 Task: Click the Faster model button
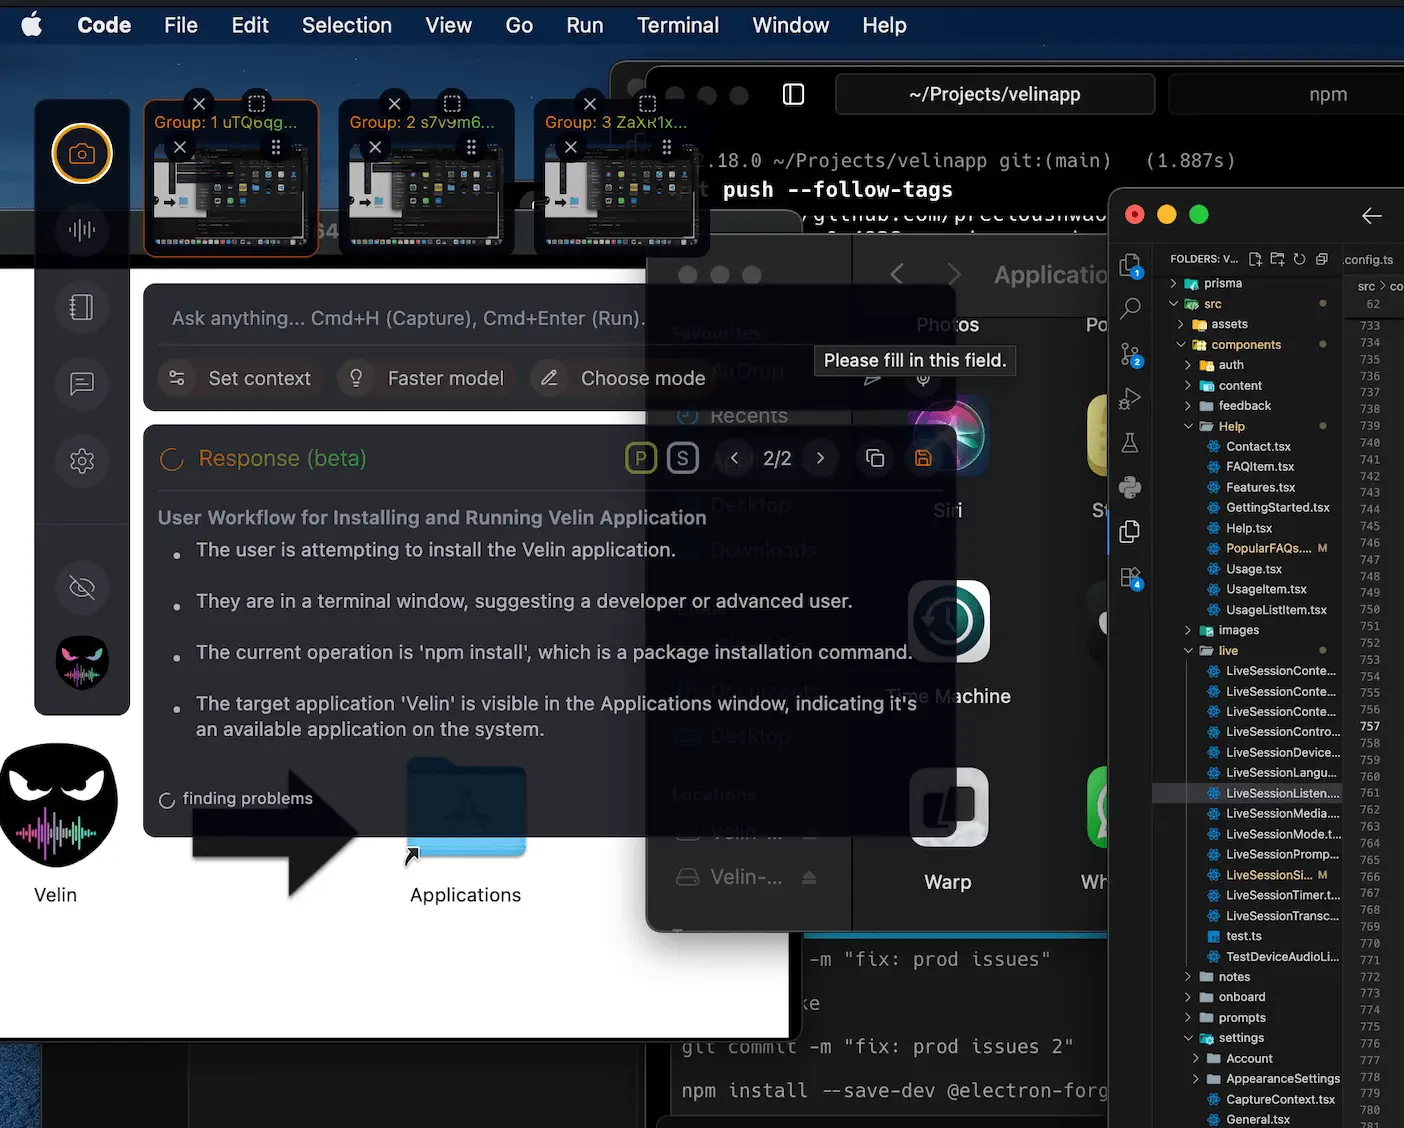tap(424, 378)
